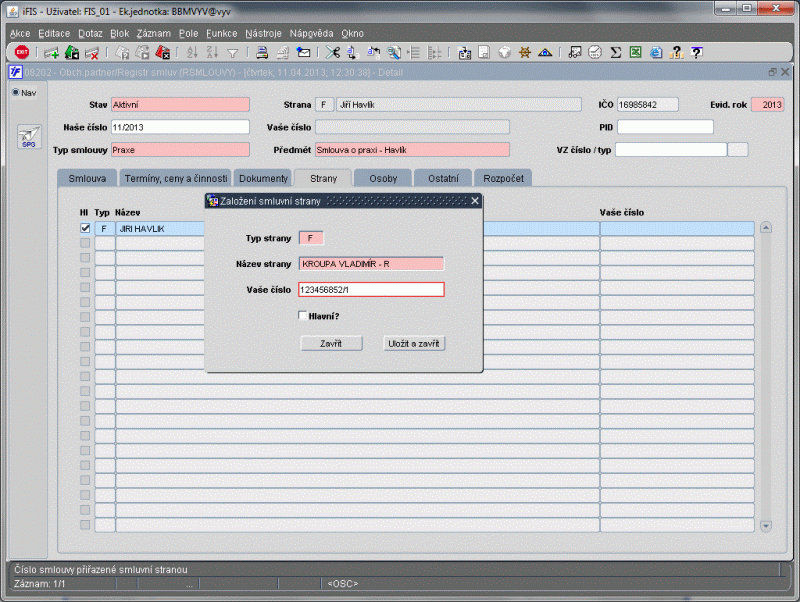
Task: Click the triangle pyramid toolbar icon
Action: click(x=545, y=52)
